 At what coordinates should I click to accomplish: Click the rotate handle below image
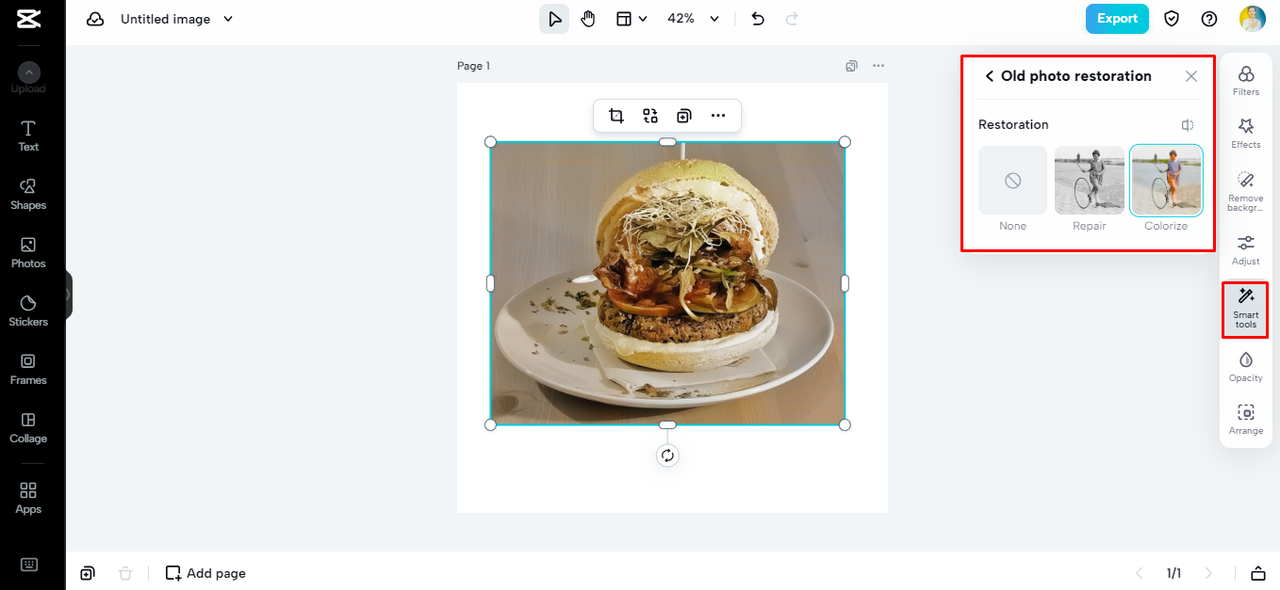click(x=667, y=456)
